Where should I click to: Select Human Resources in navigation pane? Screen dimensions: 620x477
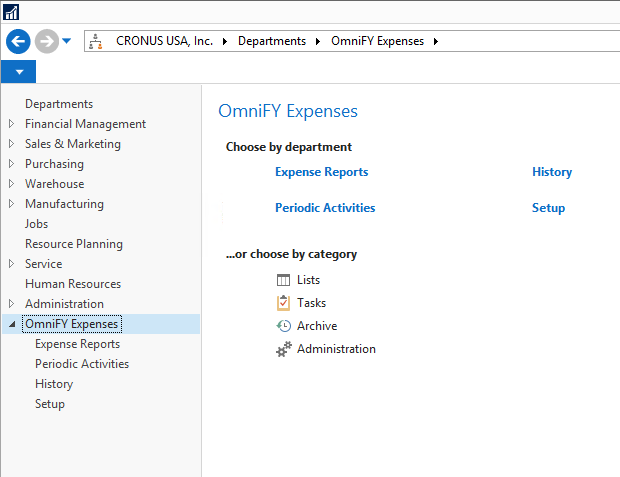point(73,284)
